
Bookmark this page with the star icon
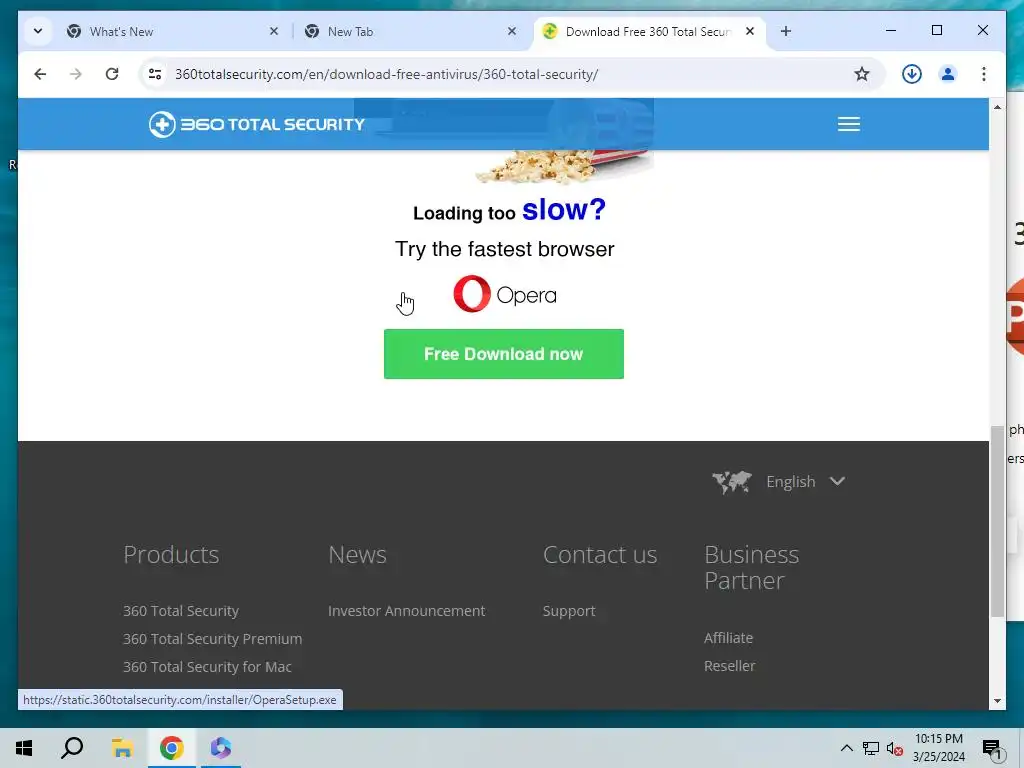click(x=862, y=74)
